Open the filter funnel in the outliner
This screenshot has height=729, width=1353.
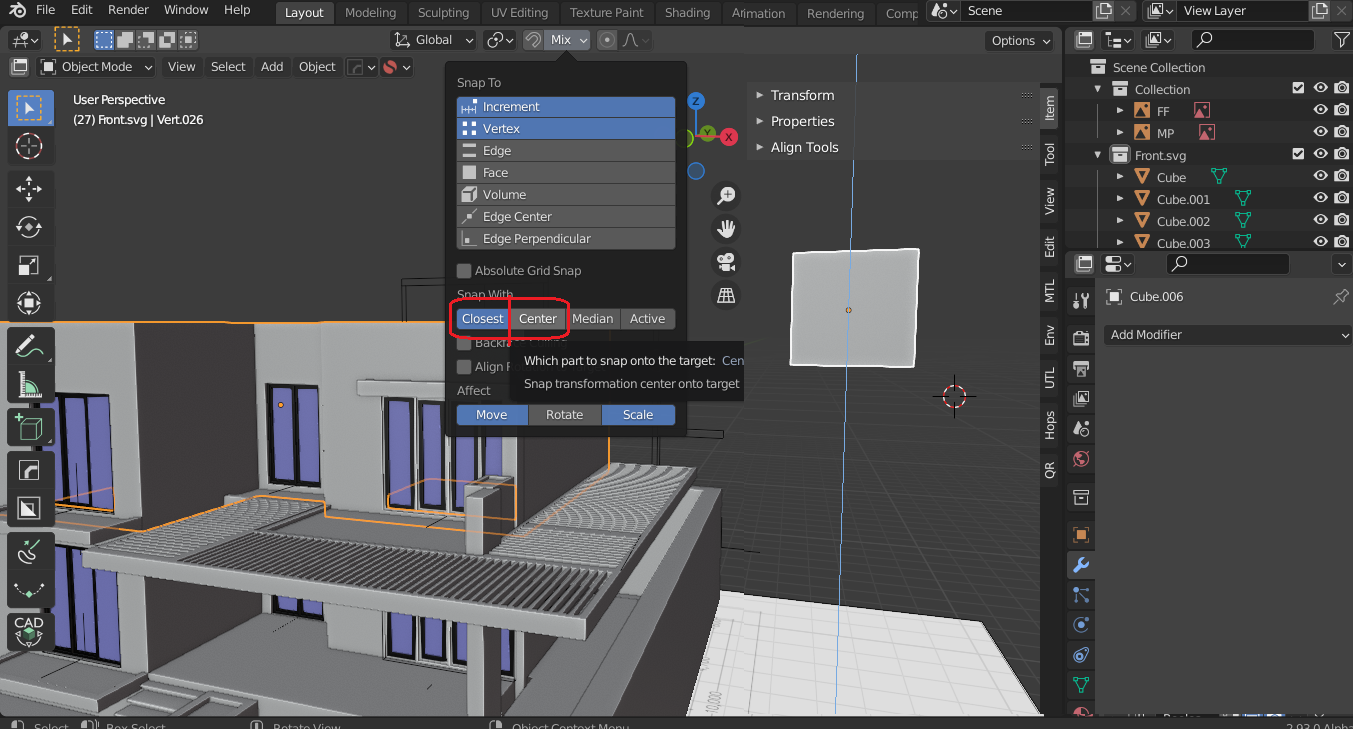1342,39
